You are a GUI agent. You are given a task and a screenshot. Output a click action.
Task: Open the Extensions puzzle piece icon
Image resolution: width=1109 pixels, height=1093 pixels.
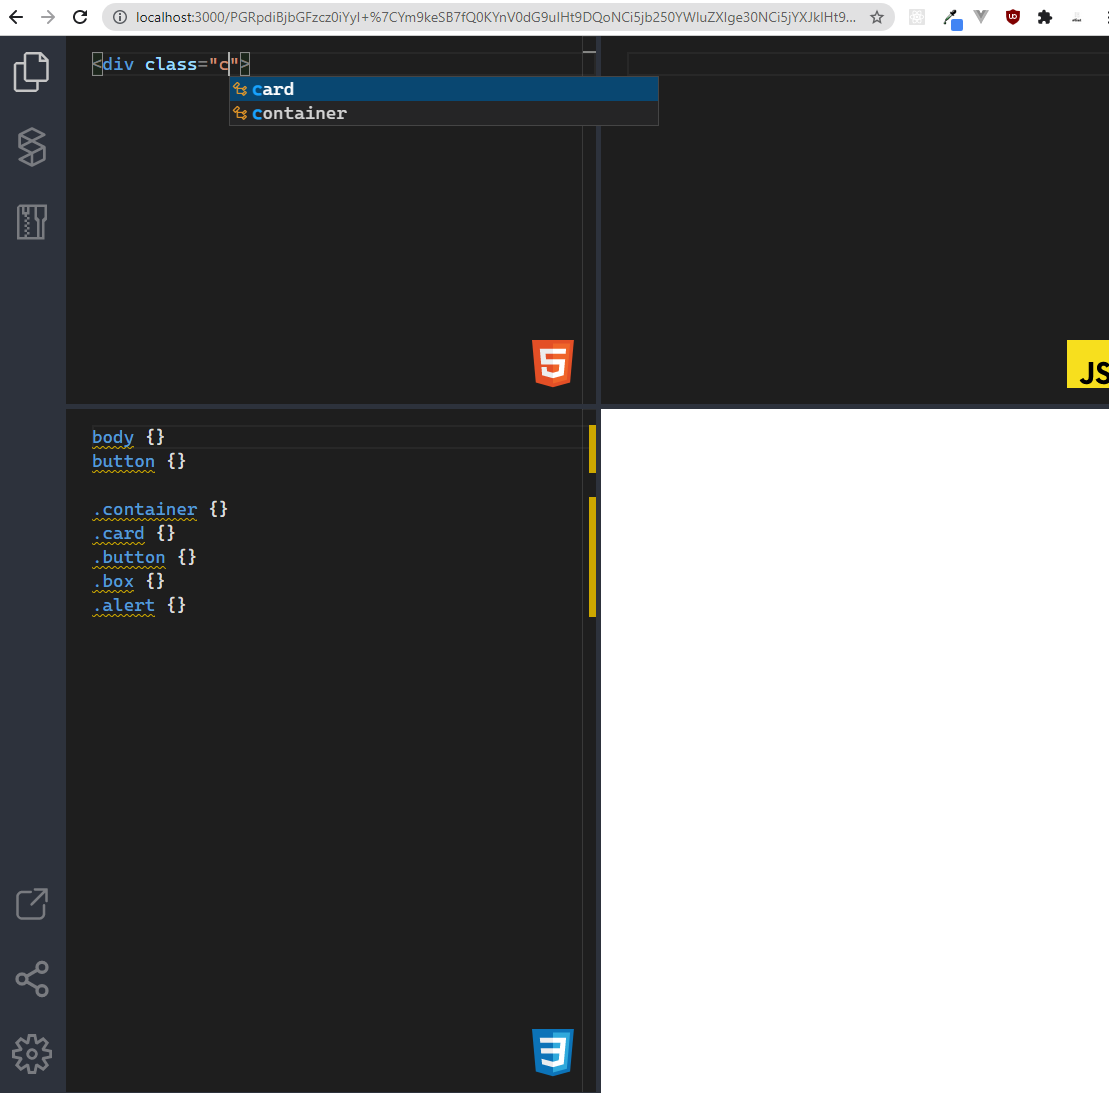pyautogui.click(x=1045, y=17)
